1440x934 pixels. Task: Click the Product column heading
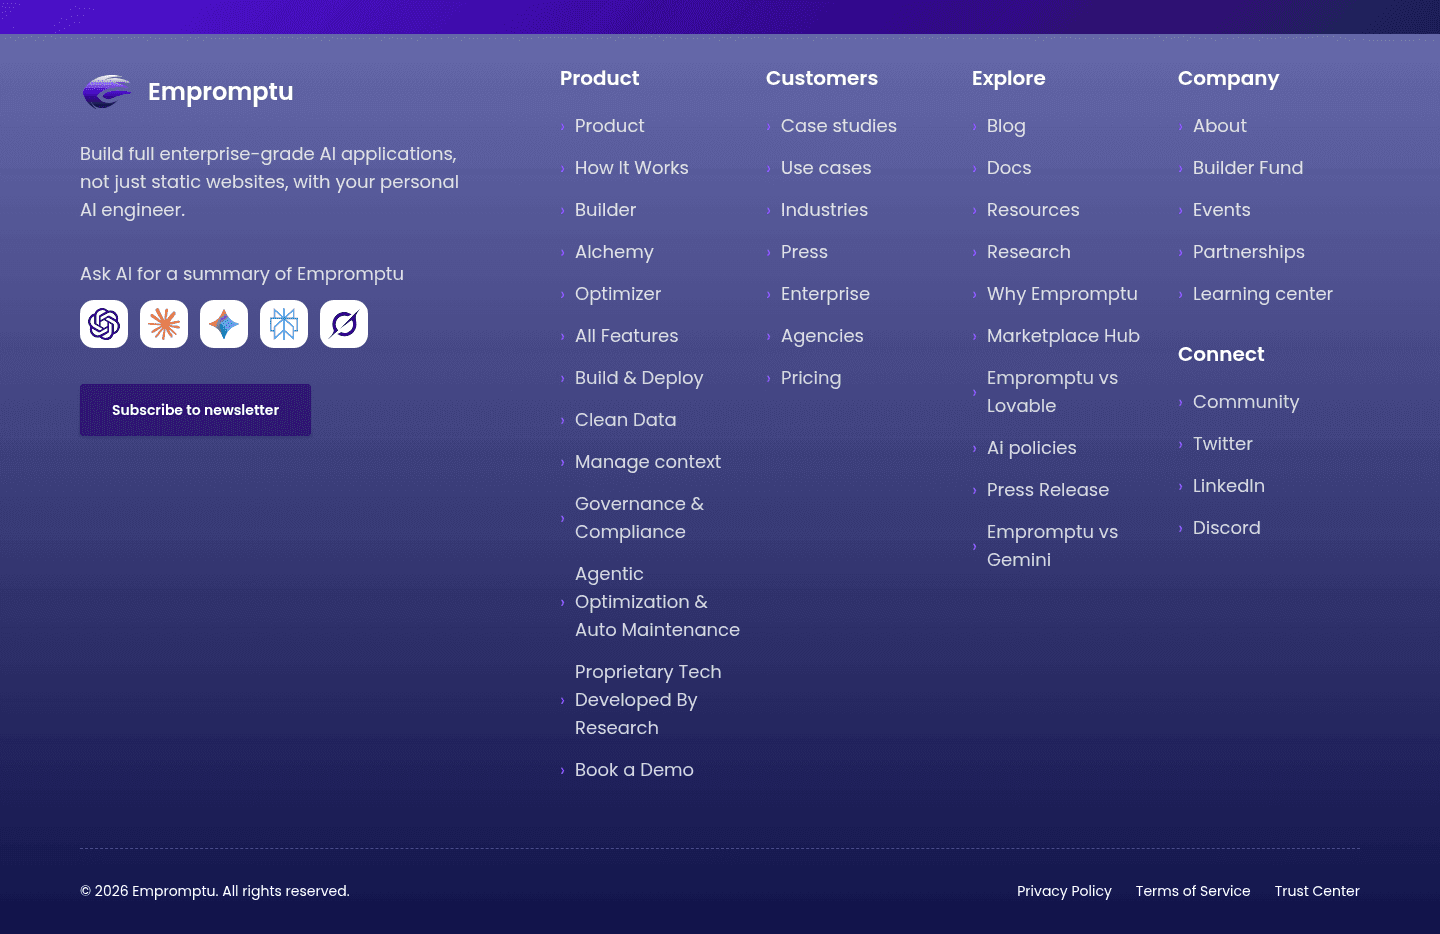pyautogui.click(x=599, y=78)
